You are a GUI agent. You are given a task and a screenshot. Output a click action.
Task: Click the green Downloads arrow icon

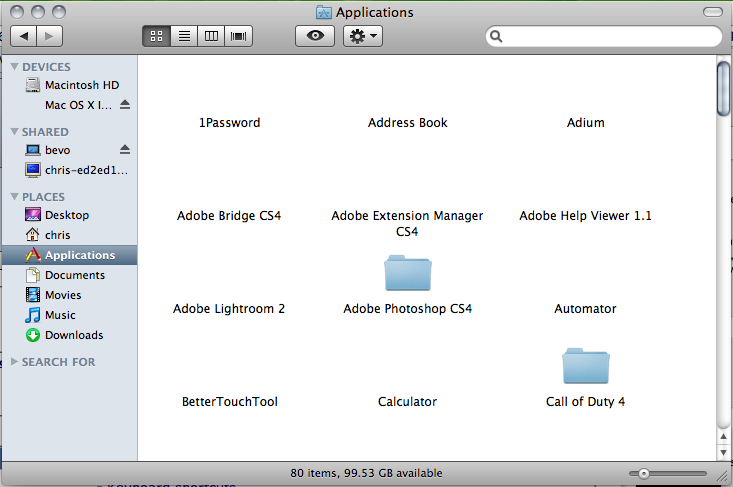coord(33,335)
